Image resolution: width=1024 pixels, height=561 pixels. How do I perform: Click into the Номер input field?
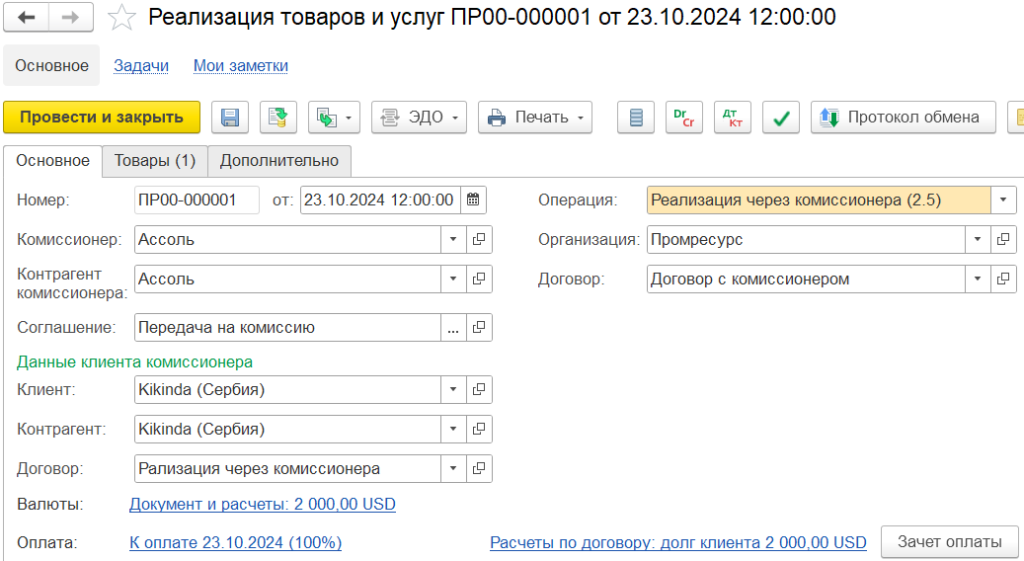196,200
